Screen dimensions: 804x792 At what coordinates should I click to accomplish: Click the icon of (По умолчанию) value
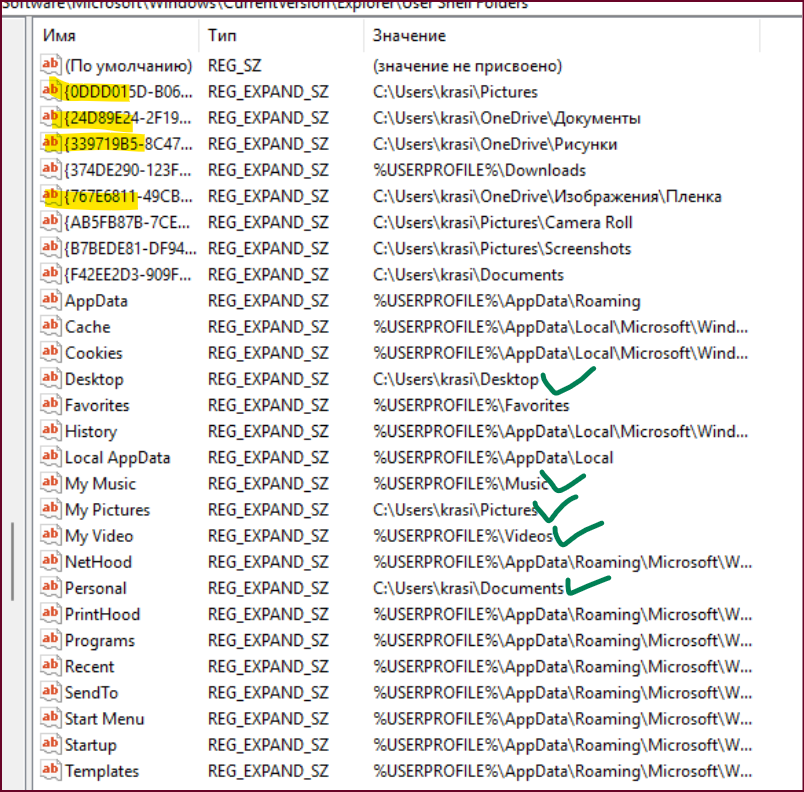tap(50, 65)
